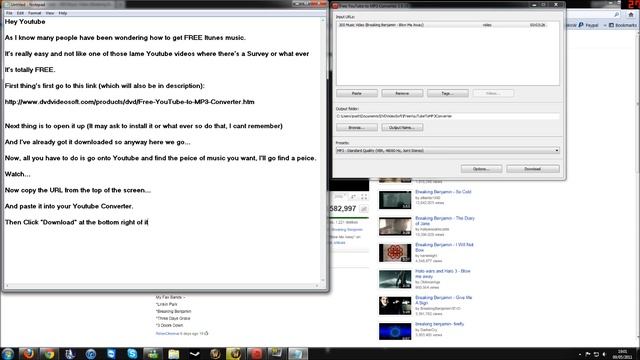This screenshot has width=640, height=360.
Task: Click the dvdvideosoft URL text in Notepad
Action: pyautogui.click(x=129, y=102)
